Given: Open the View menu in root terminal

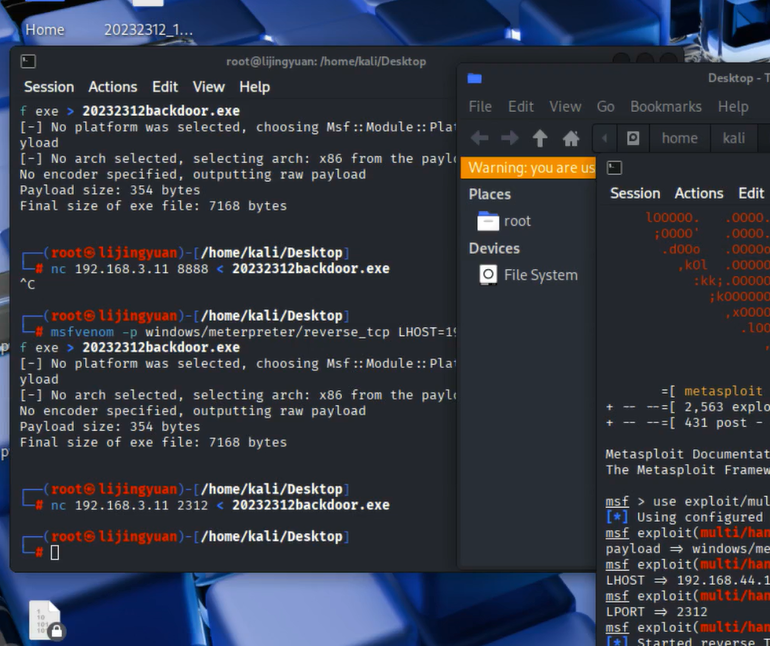Looking at the screenshot, I should pyautogui.click(x=209, y=87).
